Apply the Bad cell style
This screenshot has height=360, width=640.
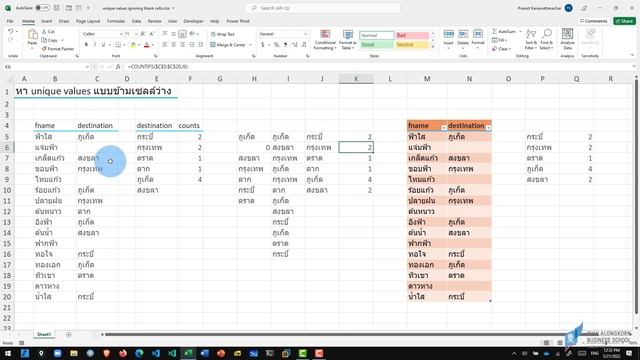412,36
